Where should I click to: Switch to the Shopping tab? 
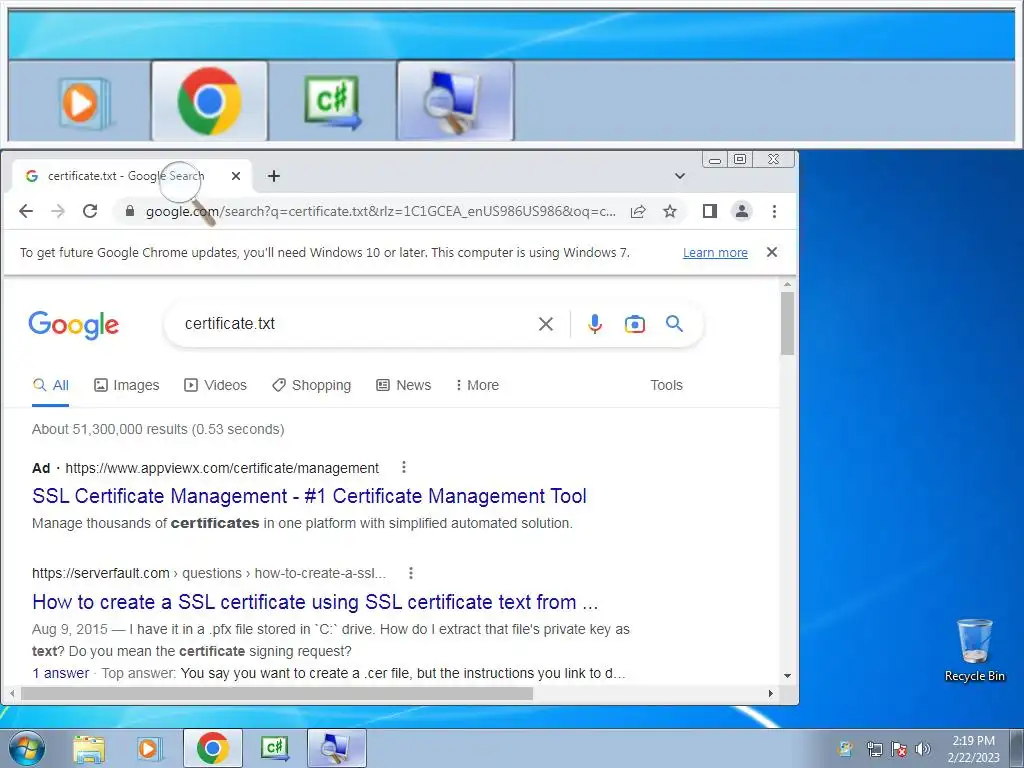tap(312, 385)
